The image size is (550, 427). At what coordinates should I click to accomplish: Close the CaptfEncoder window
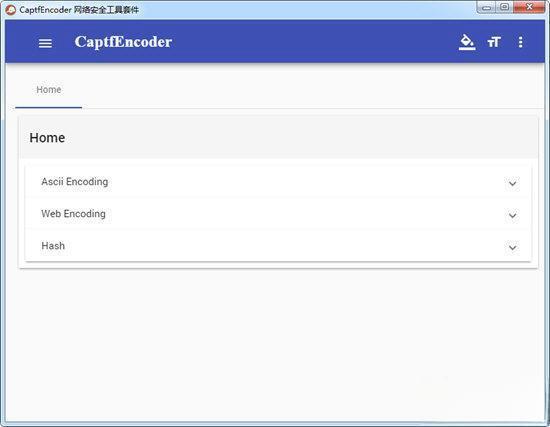[529, 7]
